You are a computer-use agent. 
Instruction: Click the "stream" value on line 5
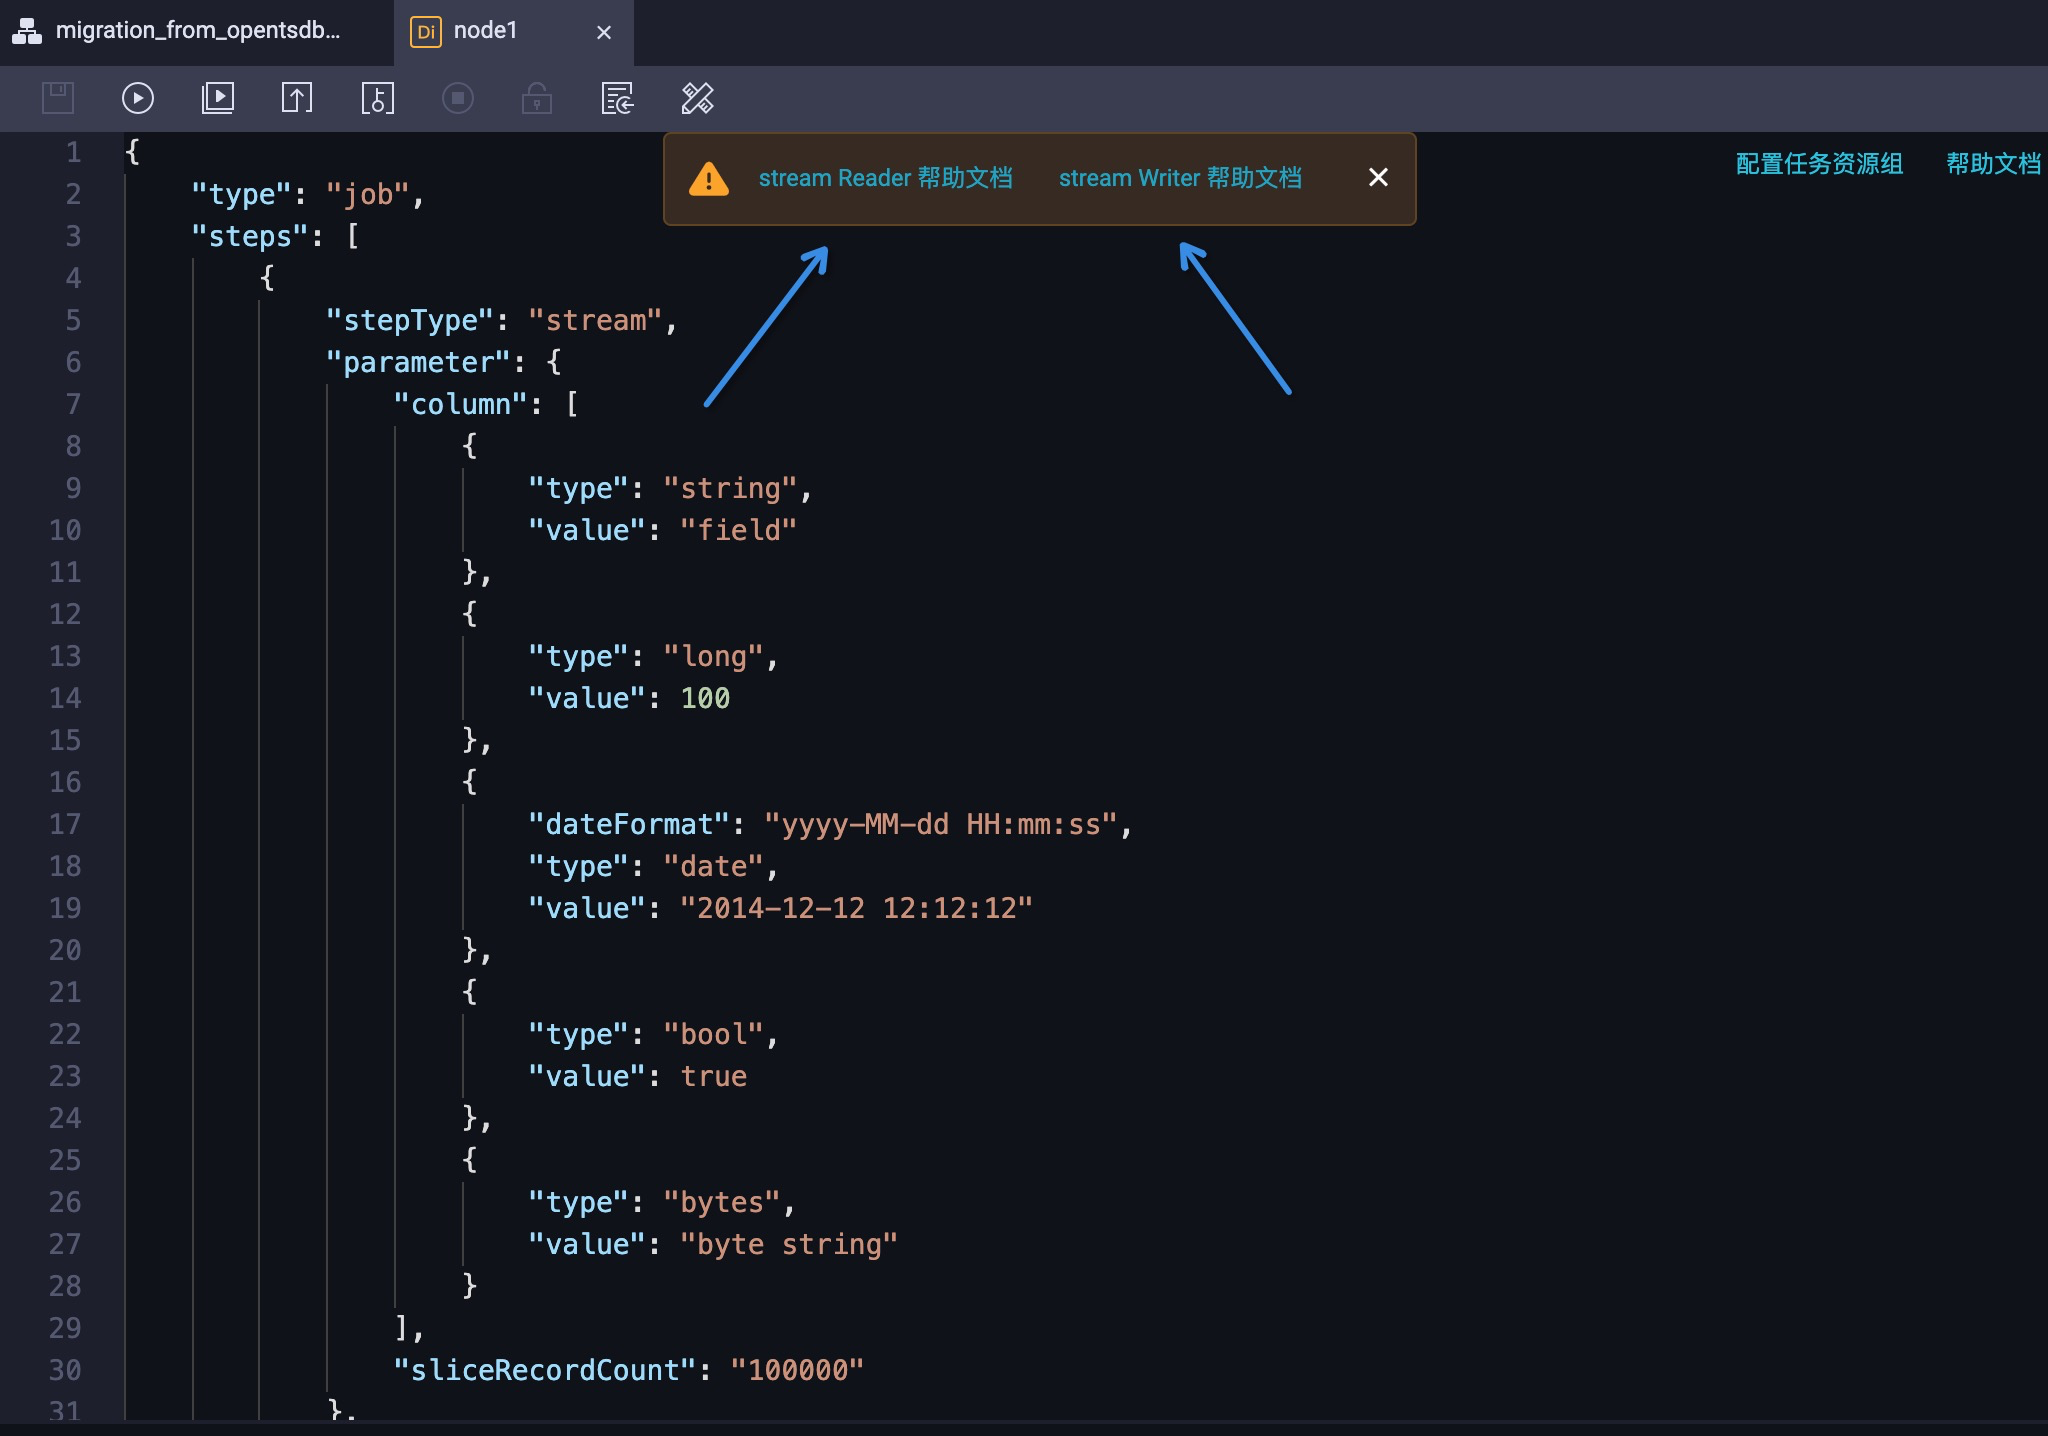point(595,320)
